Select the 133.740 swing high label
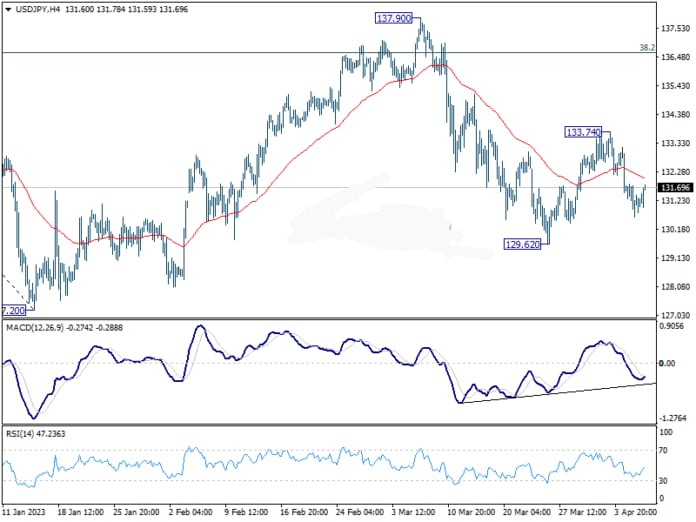 (x=583, y=132)
